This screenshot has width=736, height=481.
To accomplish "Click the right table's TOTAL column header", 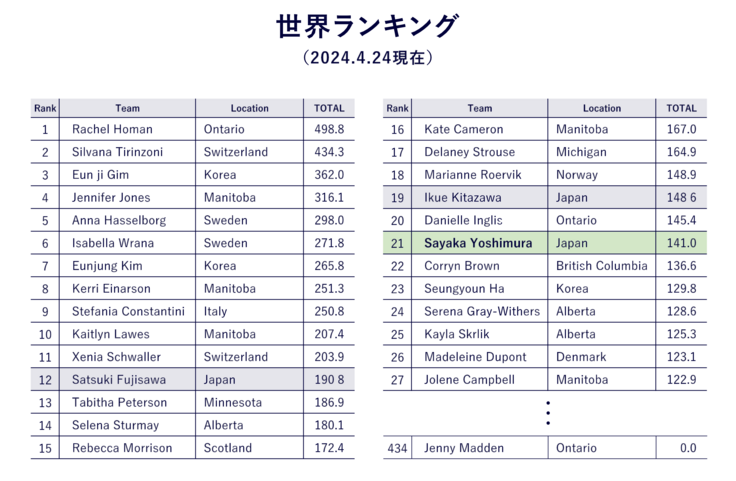I will [681, 108].
